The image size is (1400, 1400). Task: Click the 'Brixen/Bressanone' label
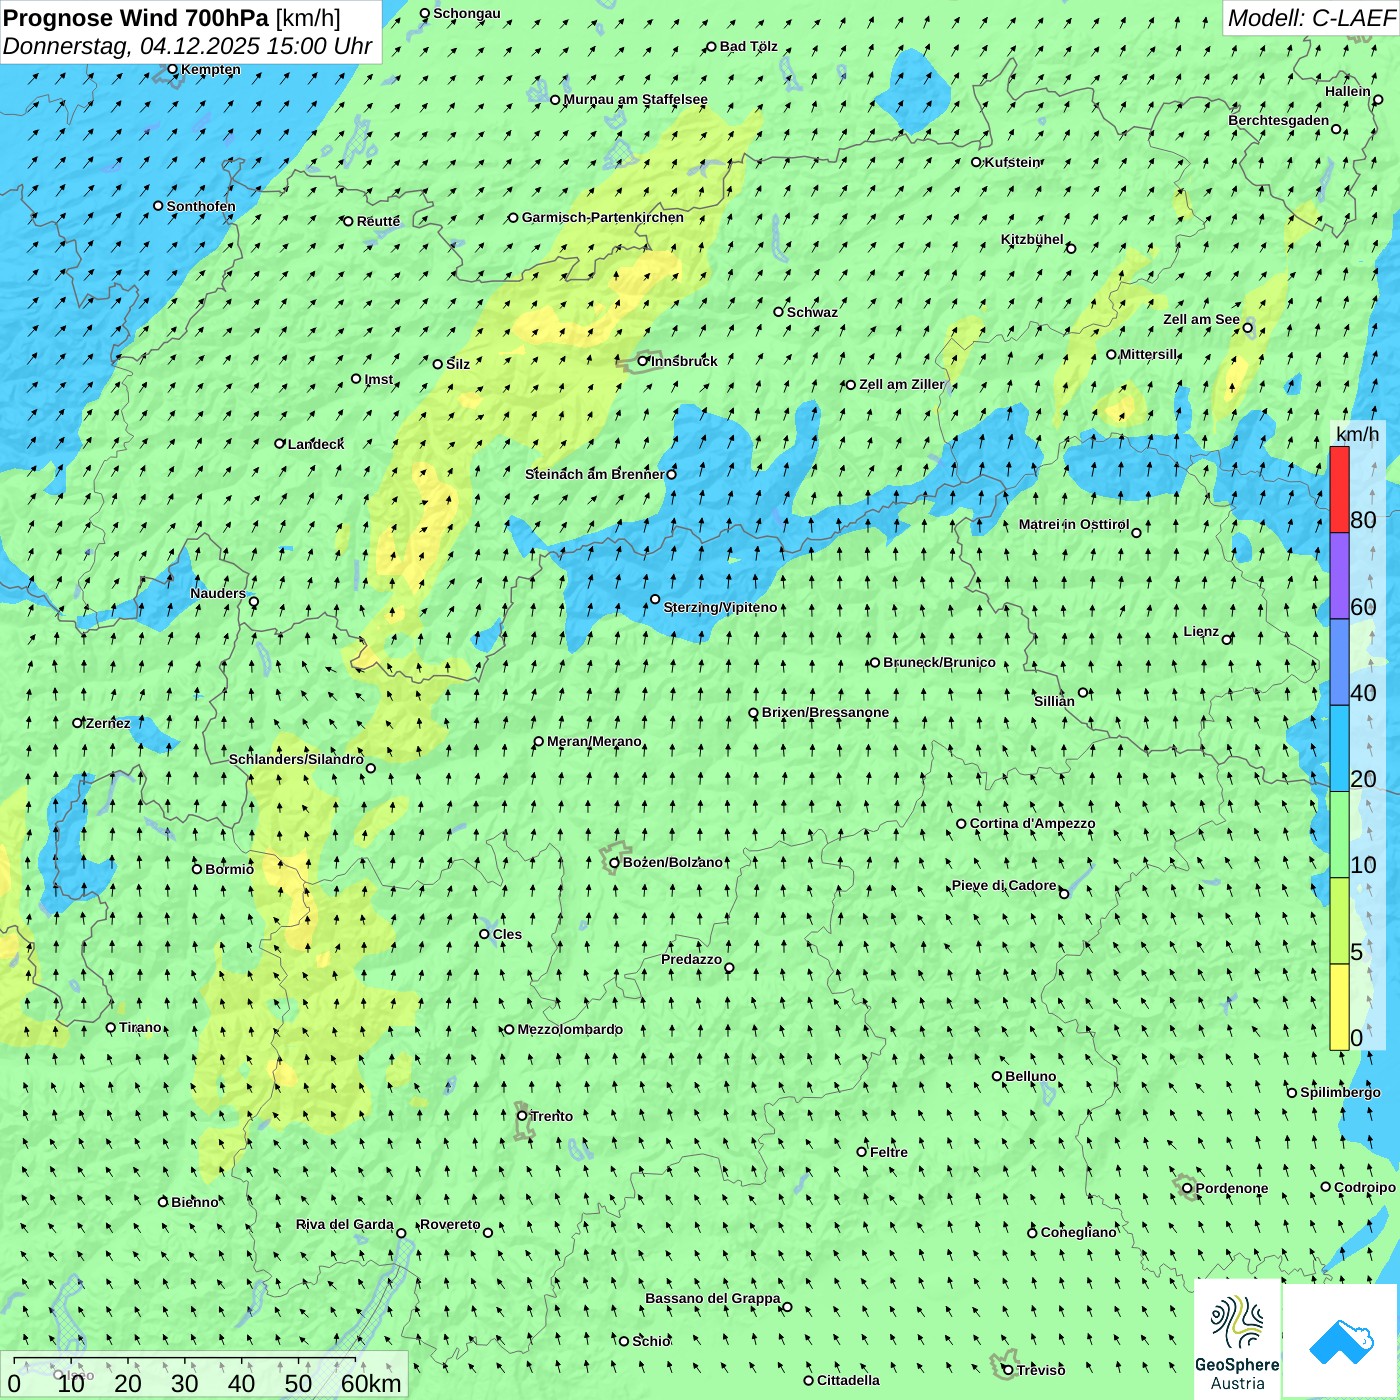tap(825, 712)
